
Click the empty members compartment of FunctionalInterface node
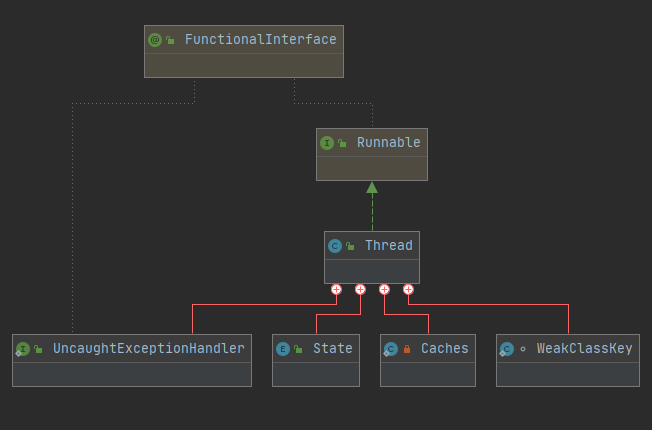click(244, 65)
